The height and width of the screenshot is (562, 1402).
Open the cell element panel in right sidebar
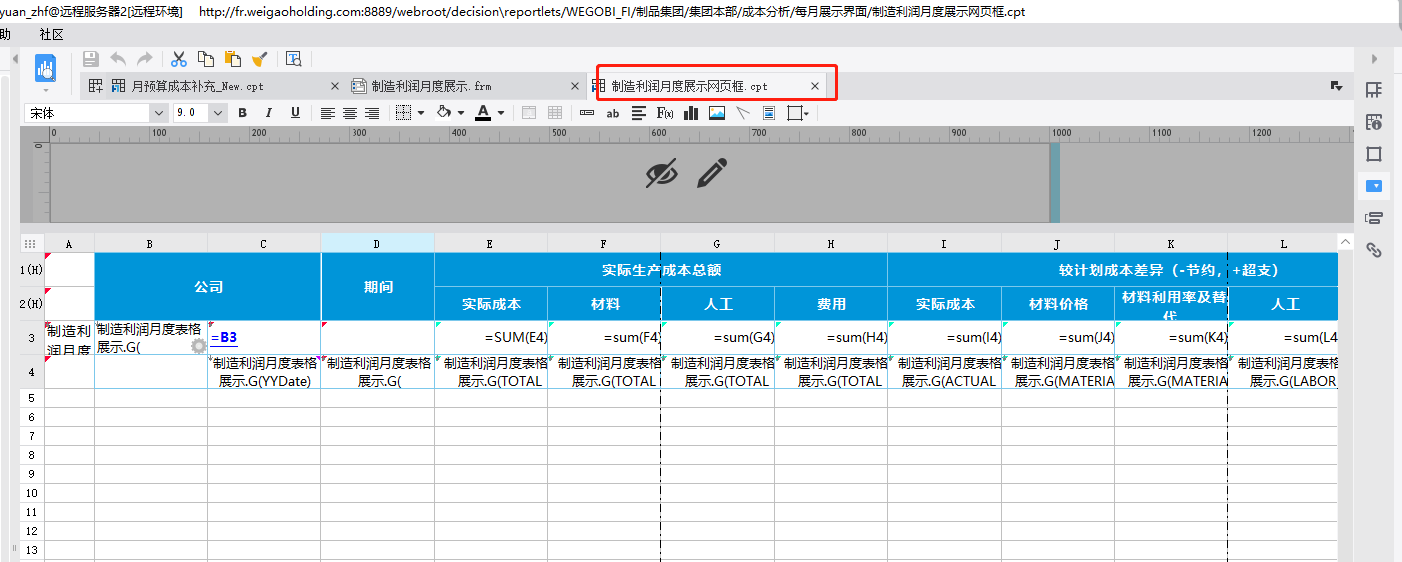(1374, 90)
